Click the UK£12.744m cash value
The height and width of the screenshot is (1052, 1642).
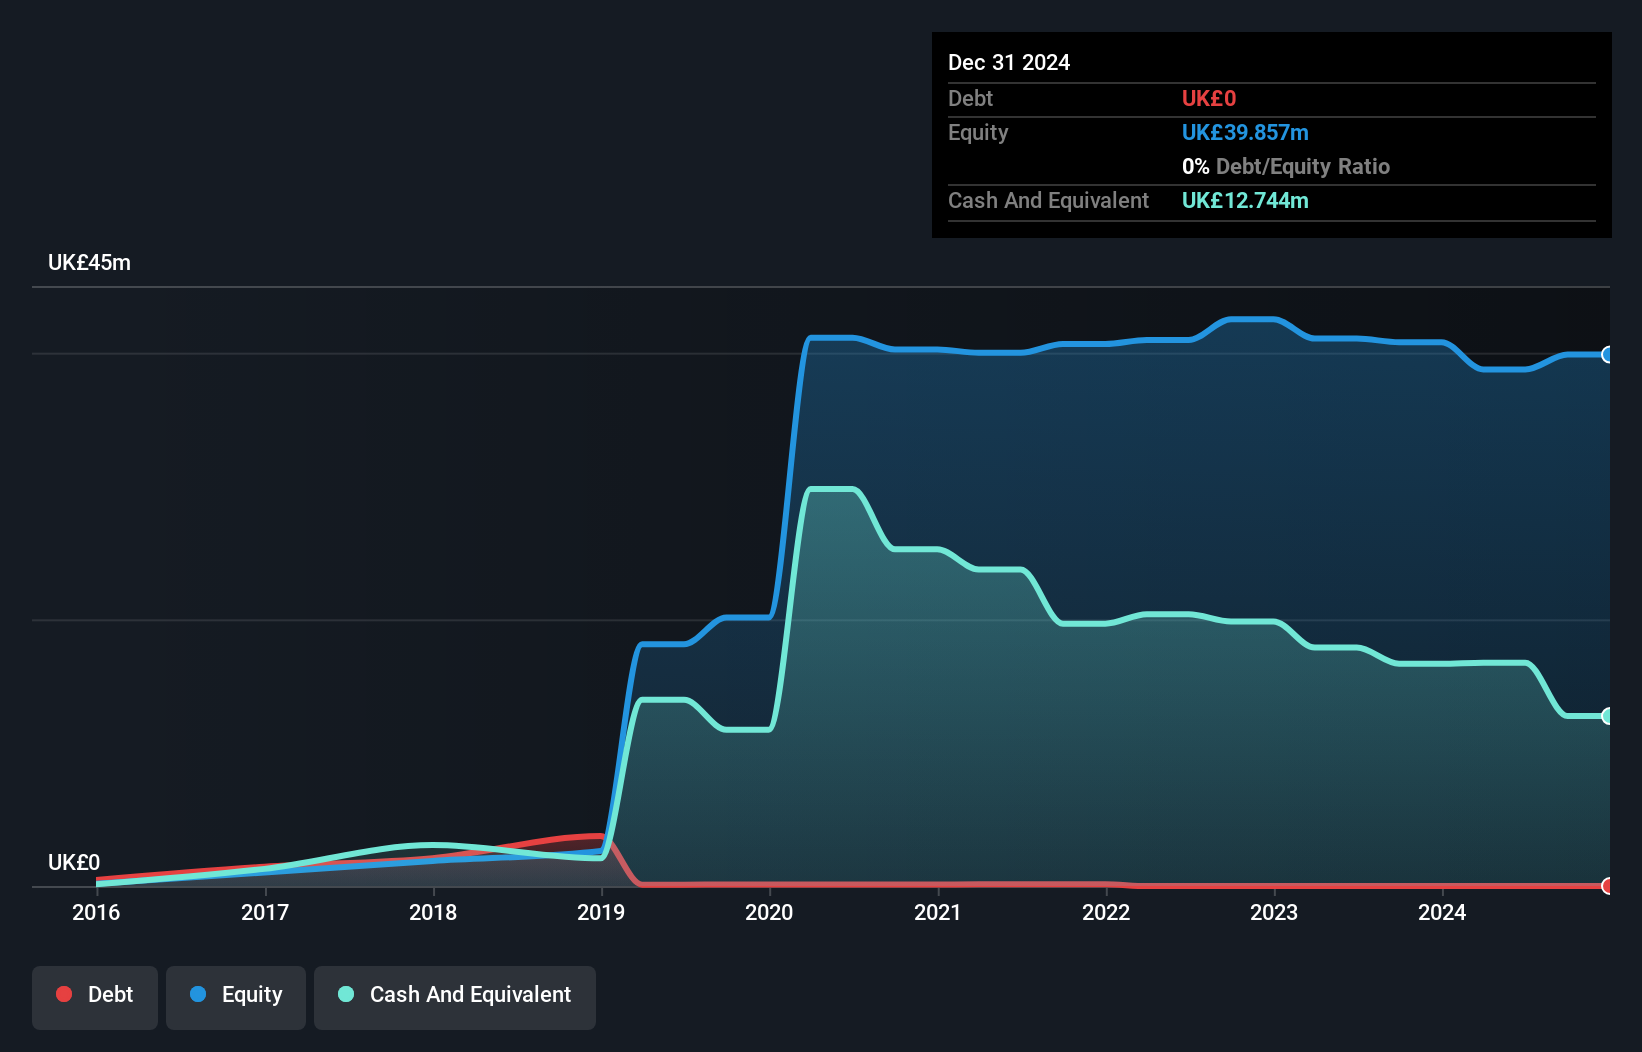(1245, 201)
